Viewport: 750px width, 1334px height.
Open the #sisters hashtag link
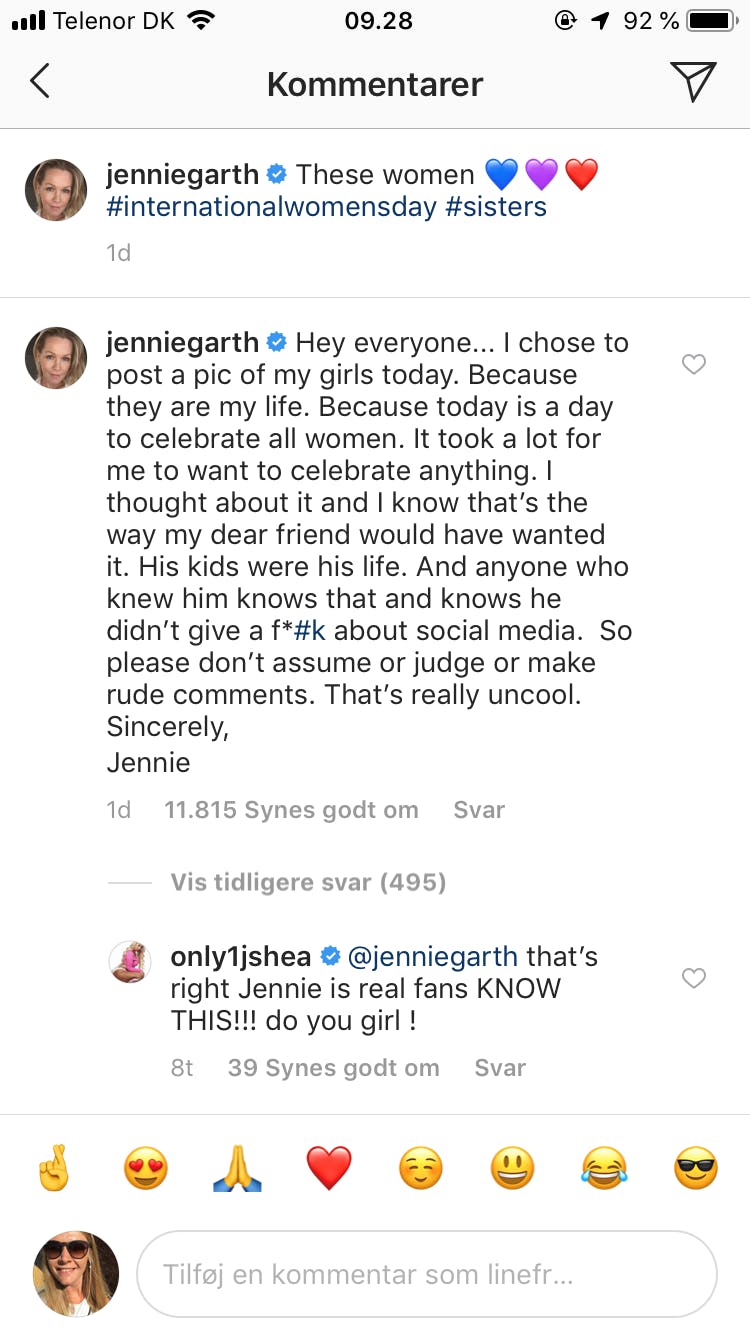click(x=497, y=207)
